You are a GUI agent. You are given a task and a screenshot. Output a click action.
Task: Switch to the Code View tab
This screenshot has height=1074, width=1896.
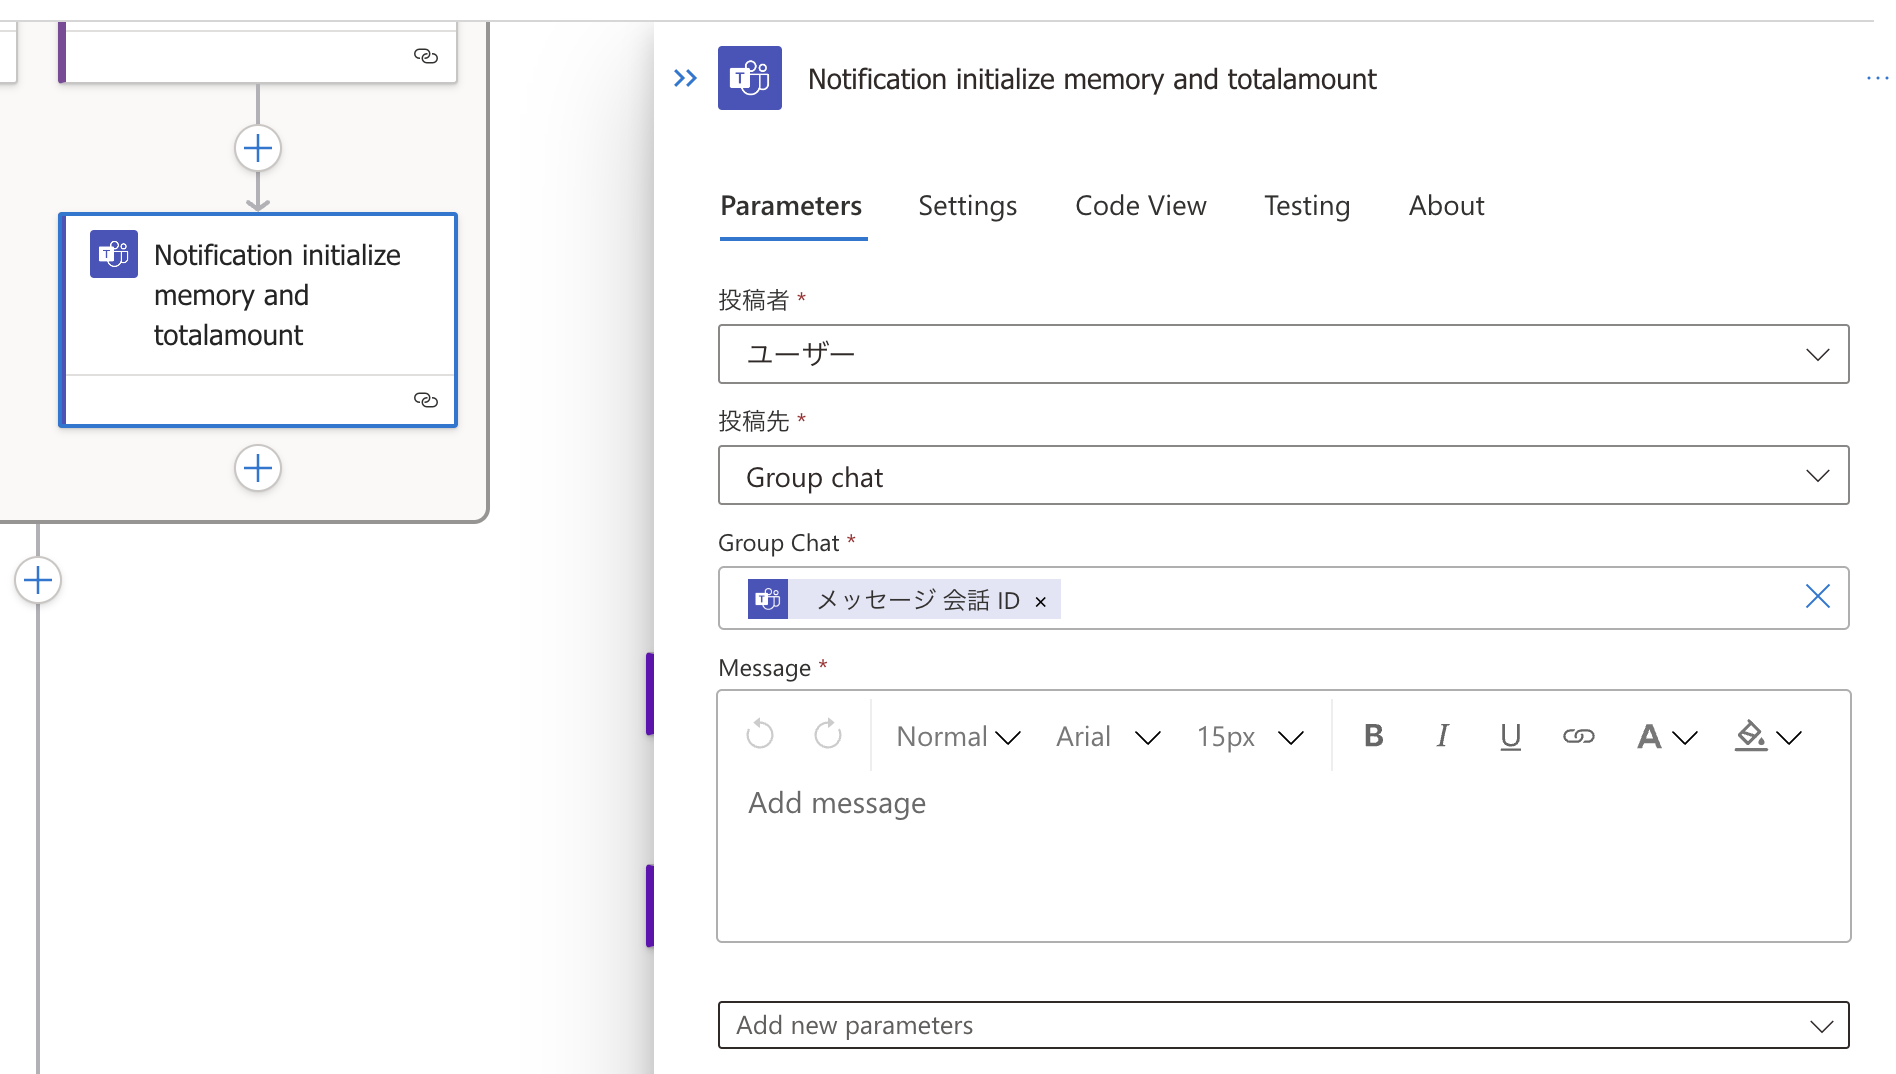click(x=1140, y=205)
